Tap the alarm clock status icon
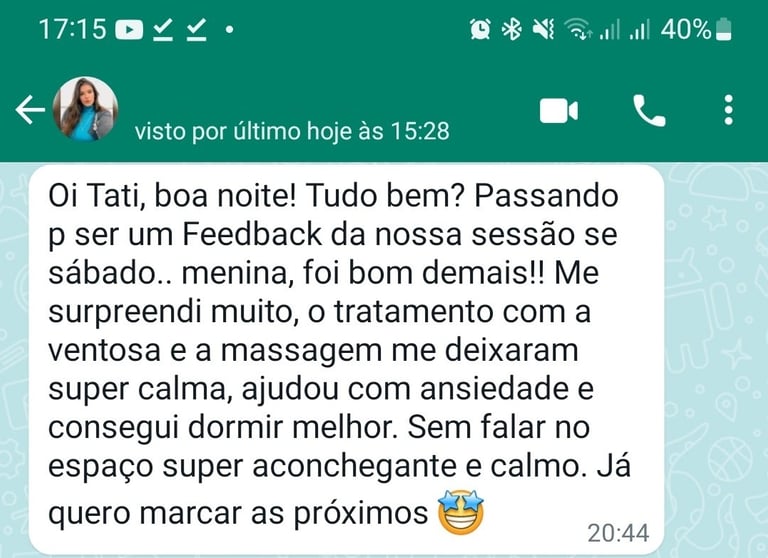Image resolution: width=768 pixels, height=558 pixels. tap(480, 29)
